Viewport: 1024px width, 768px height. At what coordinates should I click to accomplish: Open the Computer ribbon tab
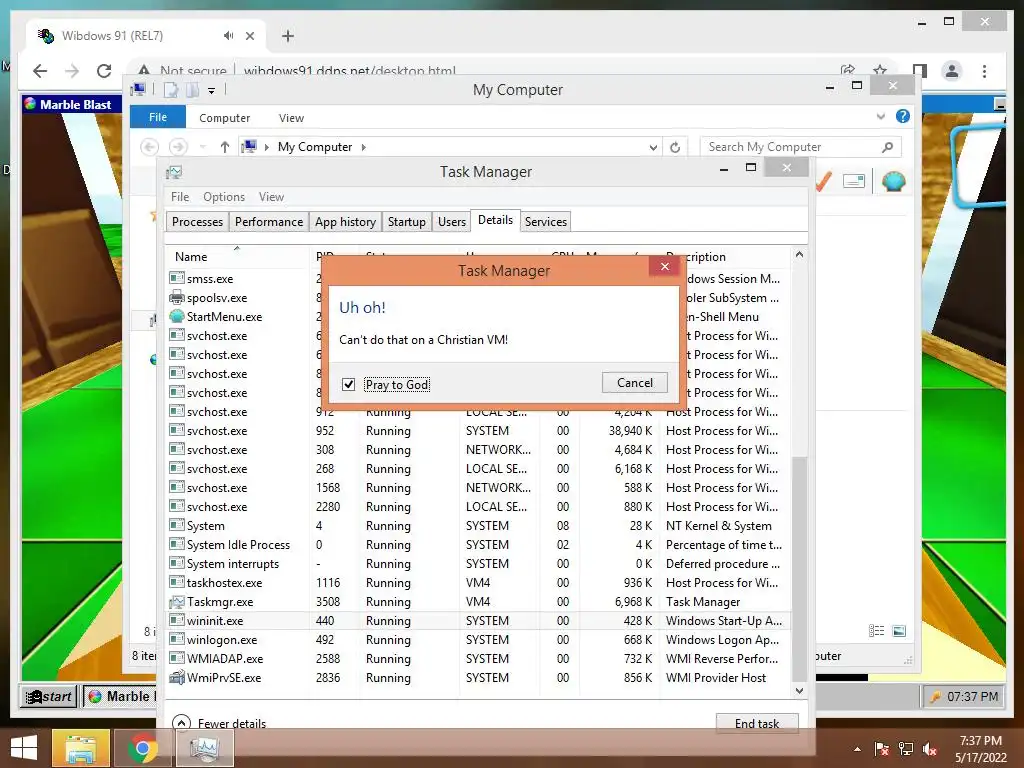(224, 118)
